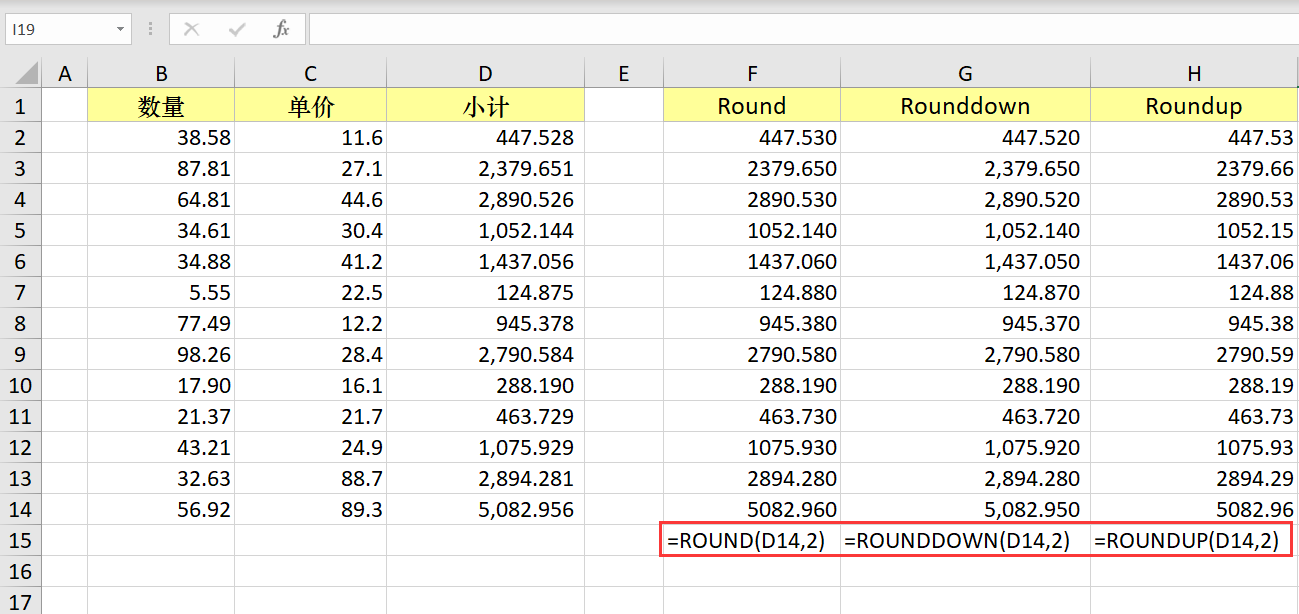Screen dimensions: 1299x614
Task: Select Roundup cell 2894.29
Action: (x=1194, y=478)
